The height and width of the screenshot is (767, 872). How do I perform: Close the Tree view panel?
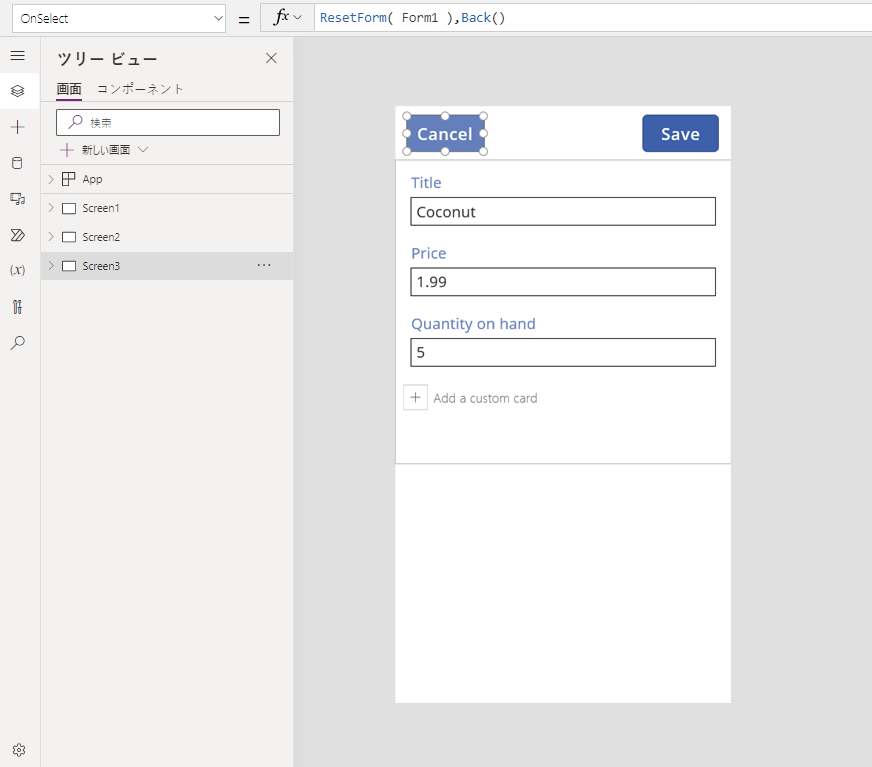271,58
